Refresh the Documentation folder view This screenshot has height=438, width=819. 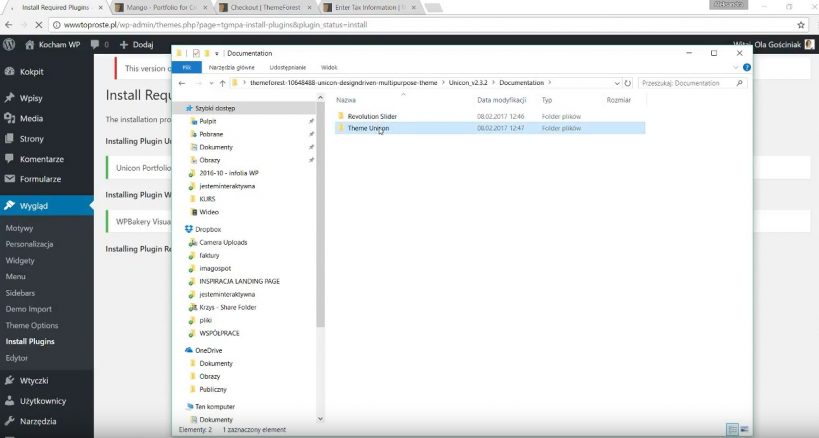point(627,83)
